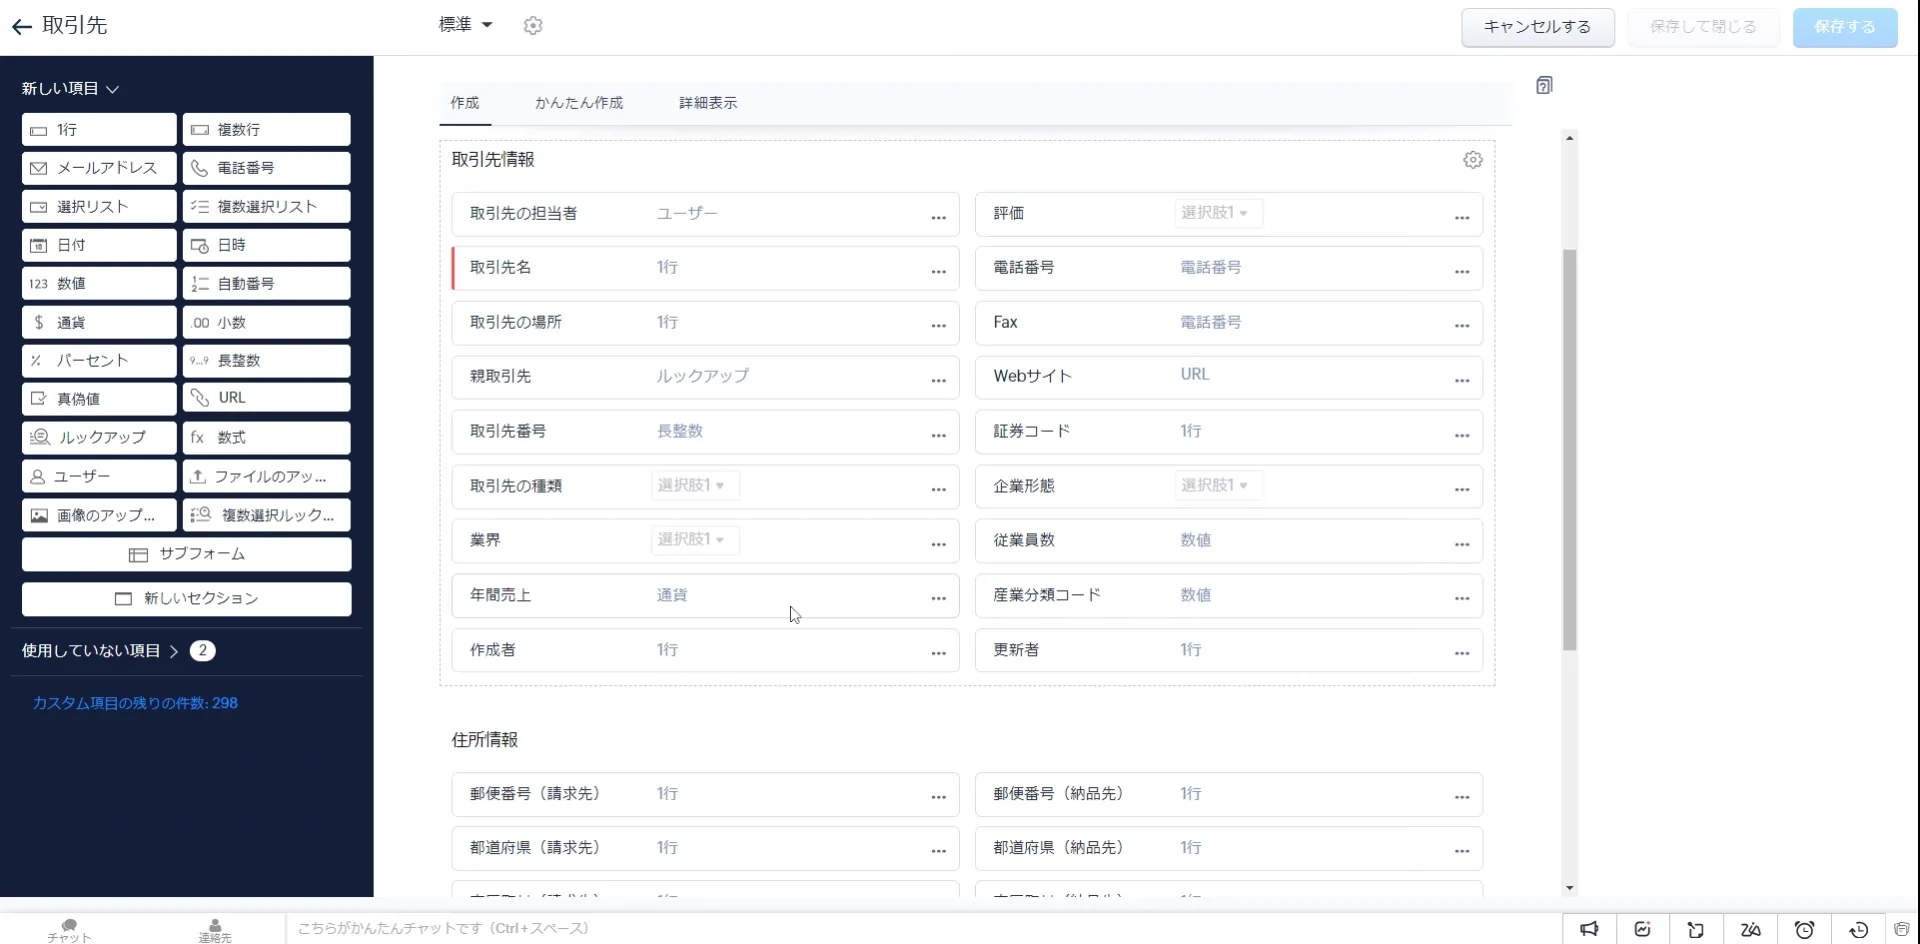
Task: Click the vertical scrollbar thumb of layout editor
Action: pos(1569,450)
